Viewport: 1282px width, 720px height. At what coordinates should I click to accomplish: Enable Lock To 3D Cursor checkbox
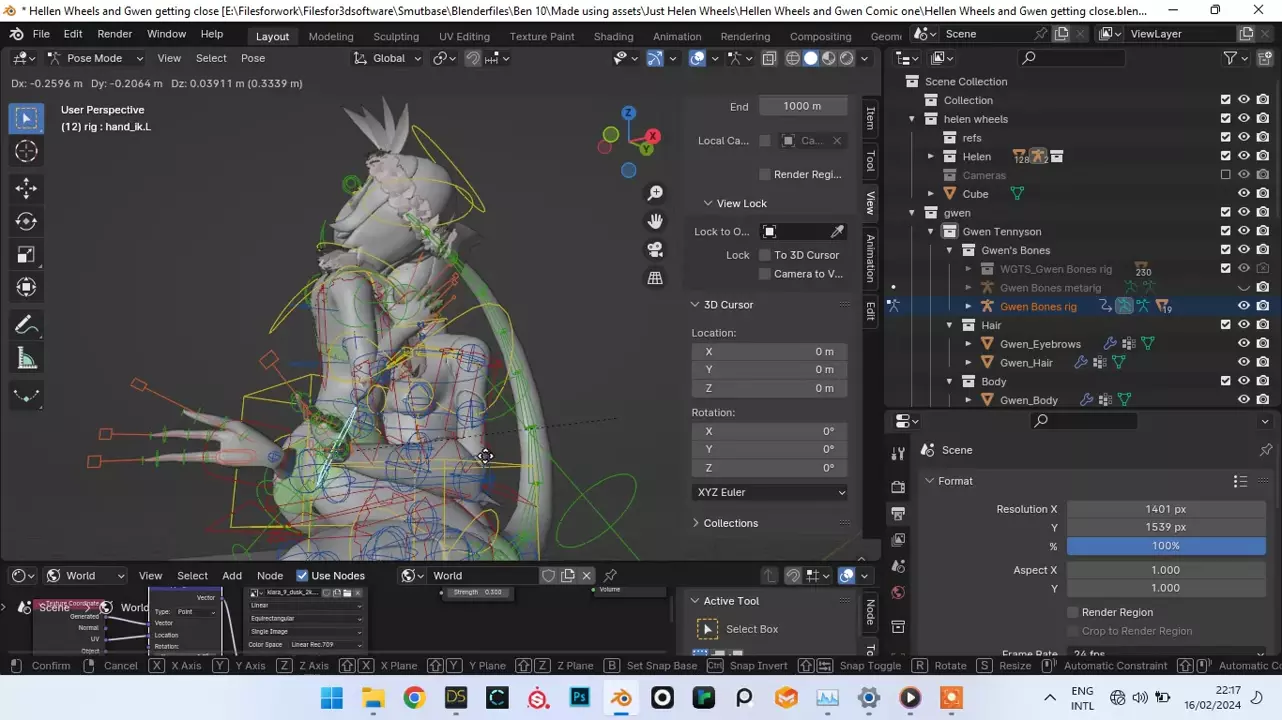(765, 255)
